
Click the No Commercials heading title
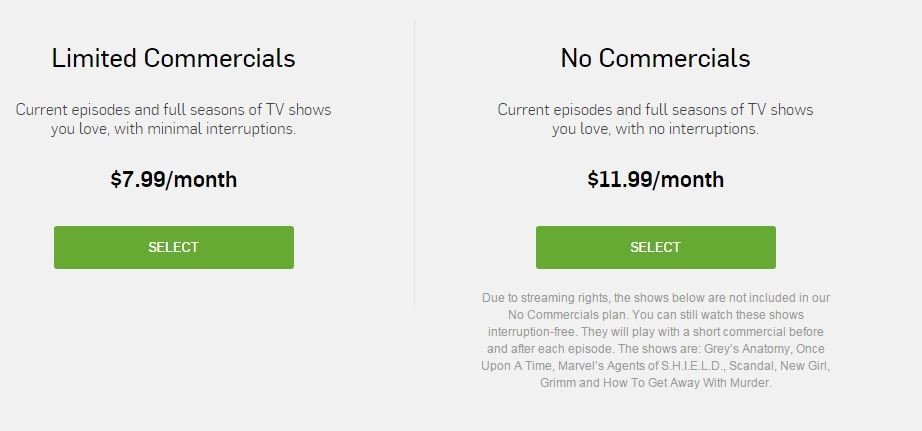click(x=656, y=58)
